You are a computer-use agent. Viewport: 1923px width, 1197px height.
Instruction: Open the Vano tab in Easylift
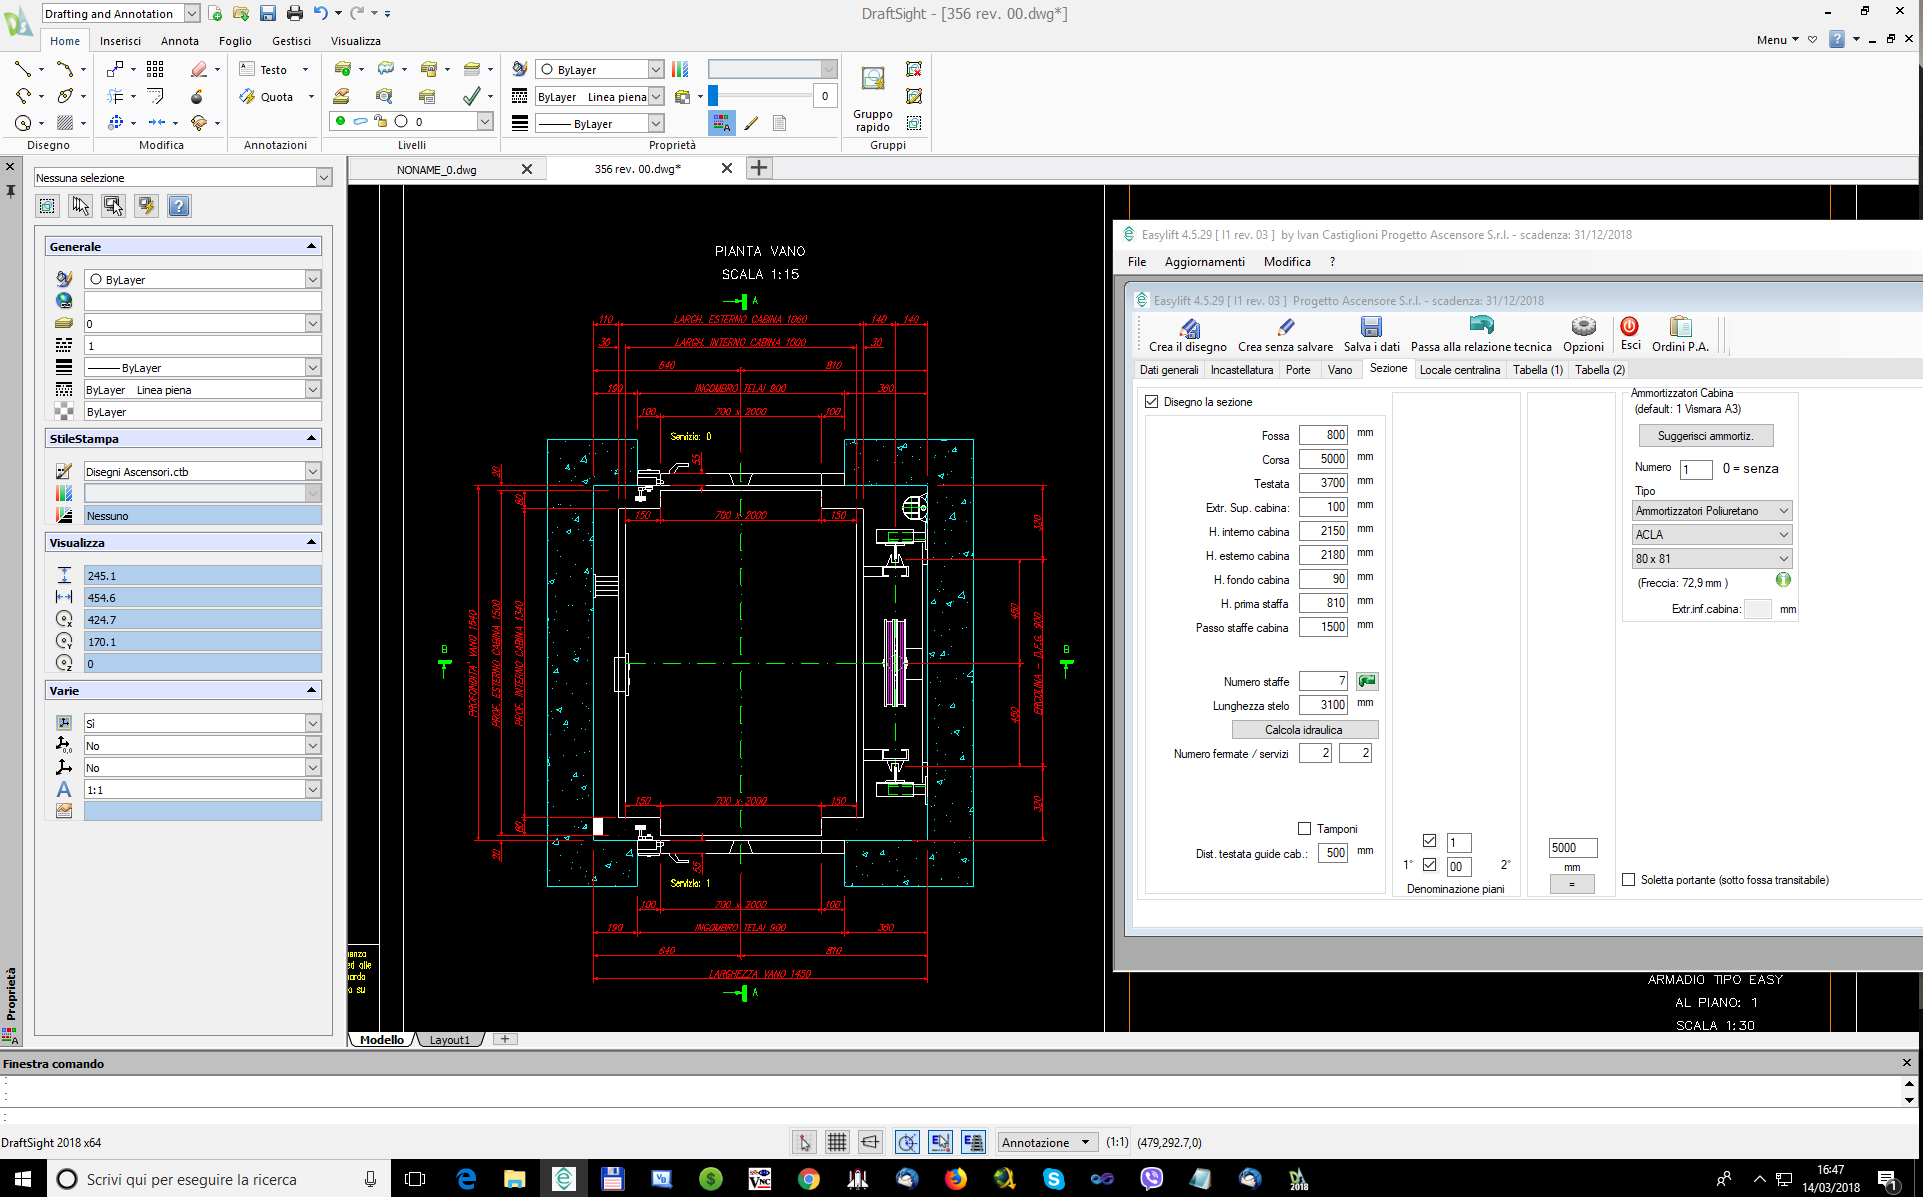click(1339, 370)
